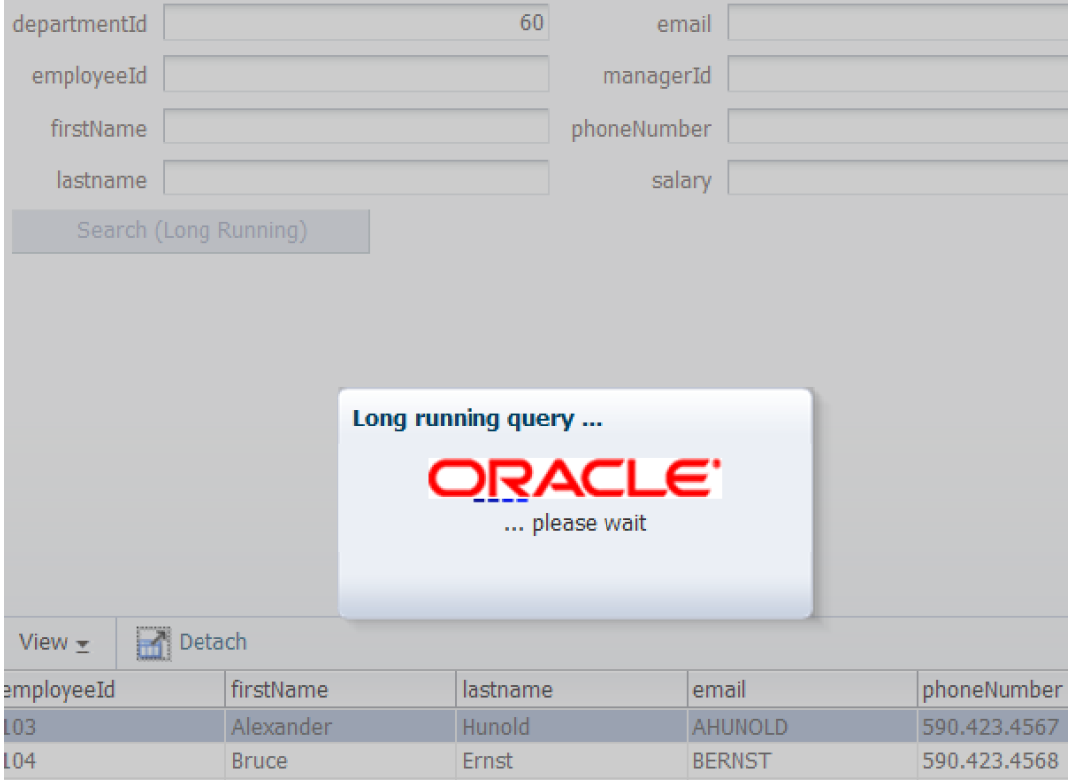The width and height of the screenshot is (1072, 780).
Task: Select the lastname input field
Action: pos(356,180)
